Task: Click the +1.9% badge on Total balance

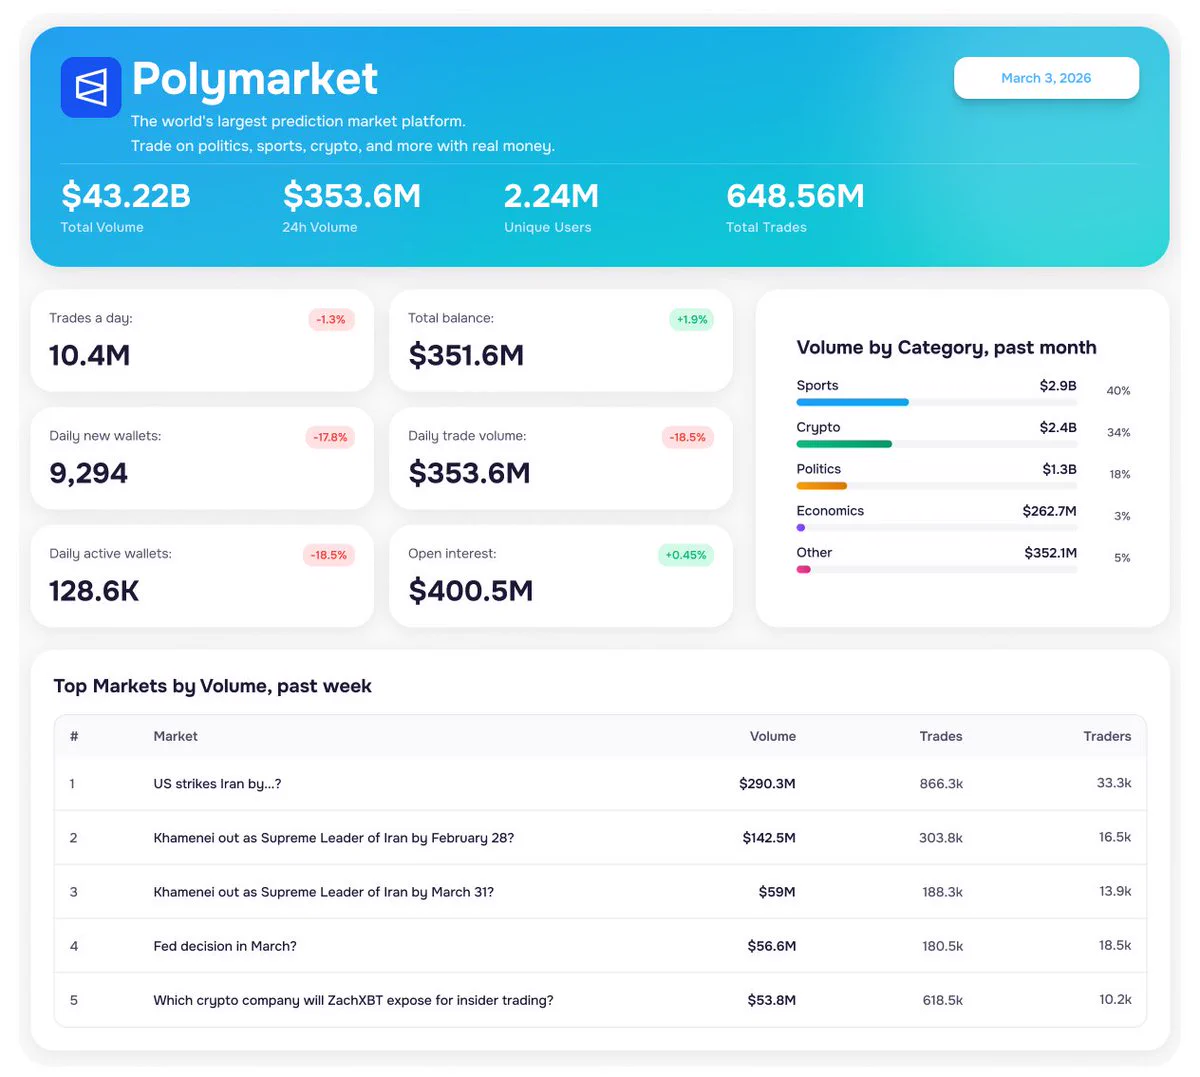Action: (691, 320)
